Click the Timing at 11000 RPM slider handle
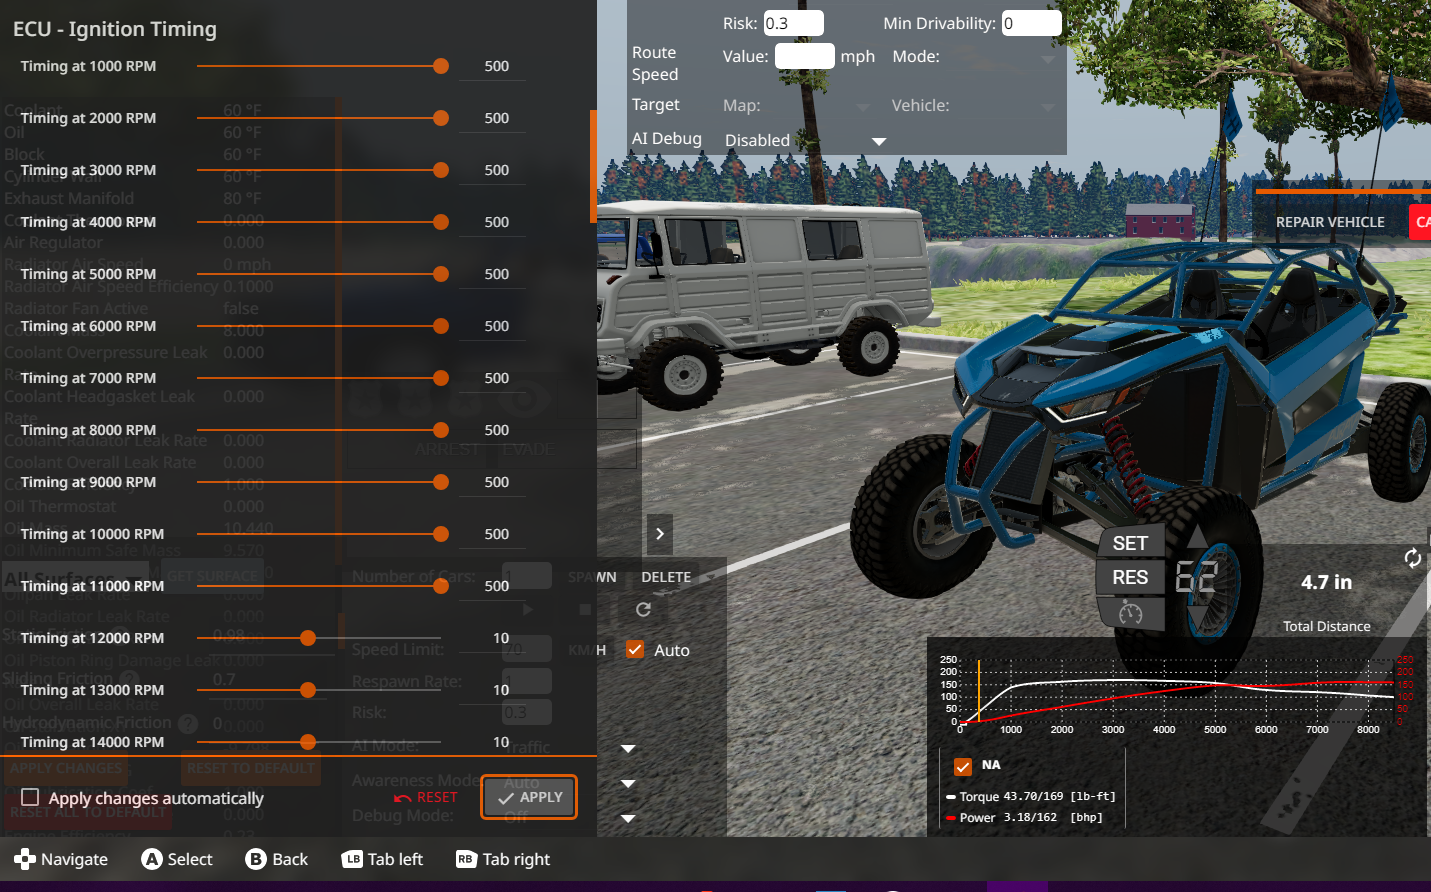 (x=441, y=586)
